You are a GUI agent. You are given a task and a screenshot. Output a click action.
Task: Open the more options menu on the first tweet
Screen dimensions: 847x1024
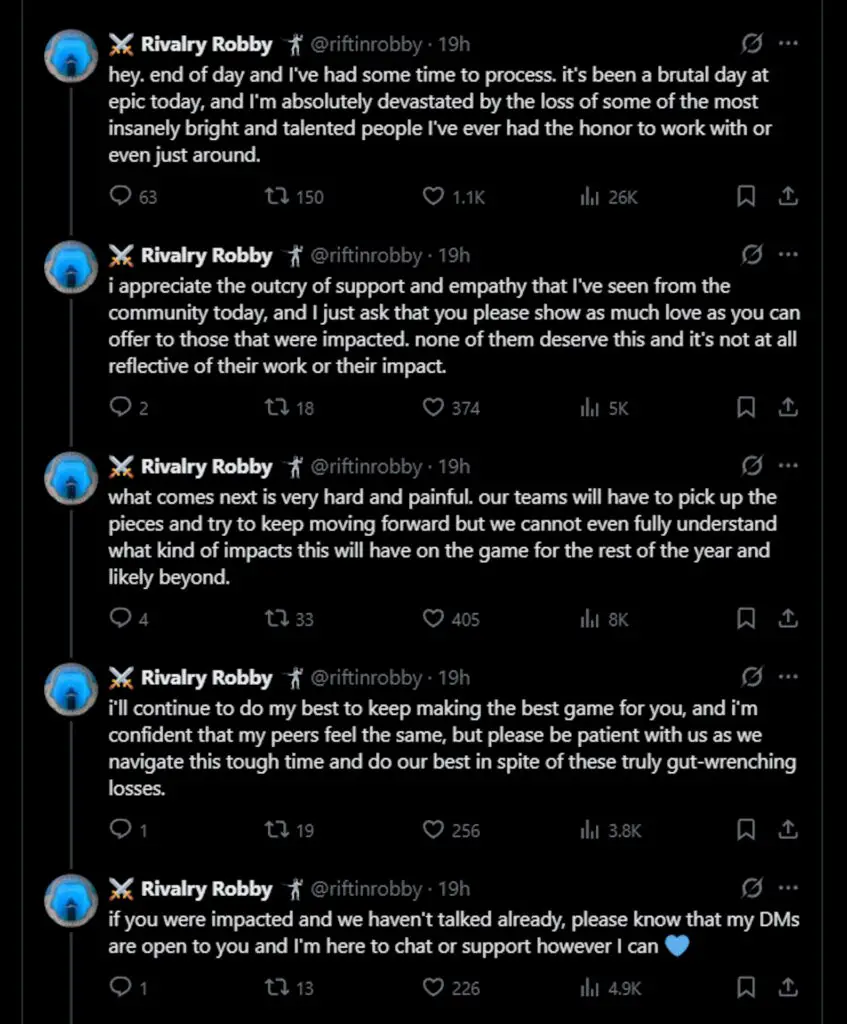coord(788,44)
